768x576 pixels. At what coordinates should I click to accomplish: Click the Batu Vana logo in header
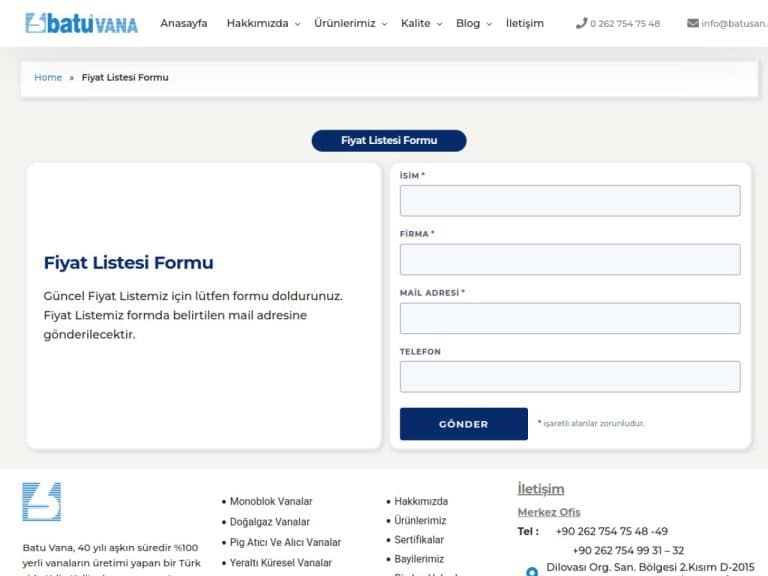[x=81, y=23]
